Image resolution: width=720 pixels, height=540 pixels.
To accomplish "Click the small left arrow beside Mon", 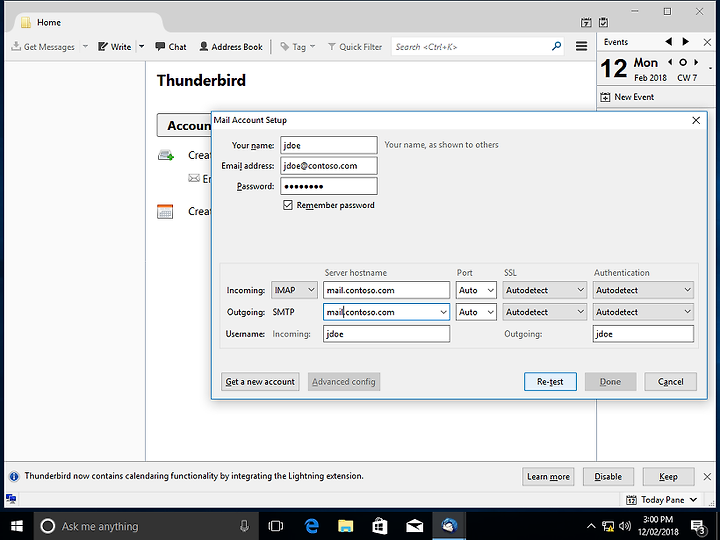I will (670, 62).
